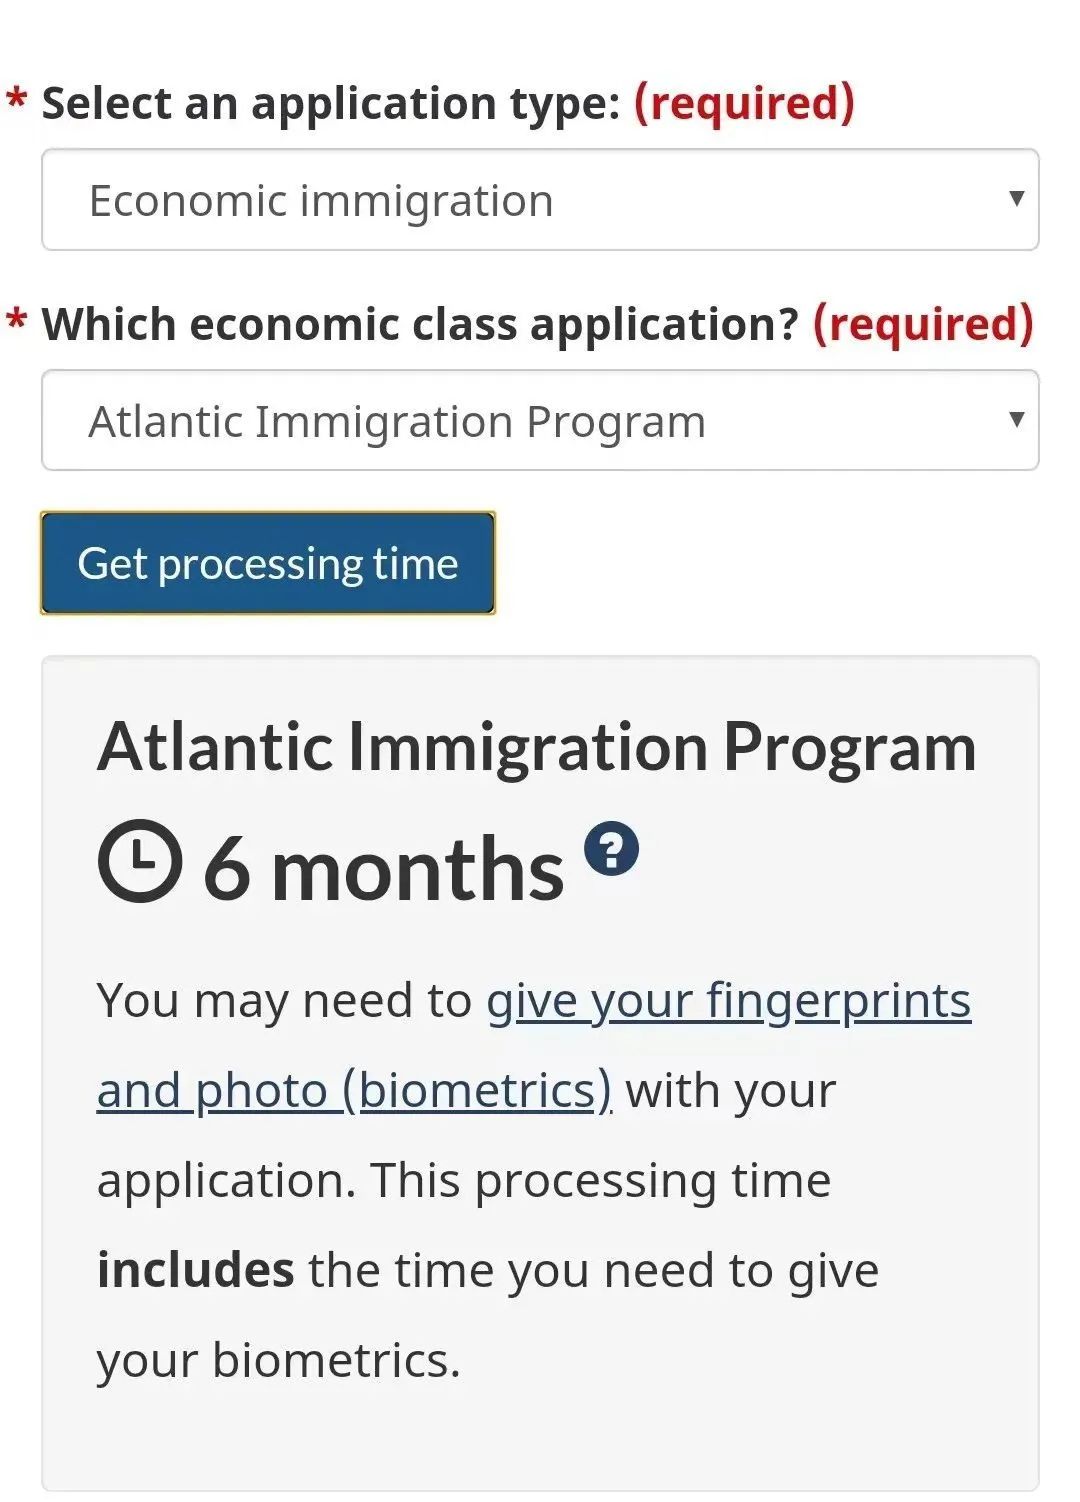Click the Atlantic Immigration Program result heading

(x=537, y=747)
